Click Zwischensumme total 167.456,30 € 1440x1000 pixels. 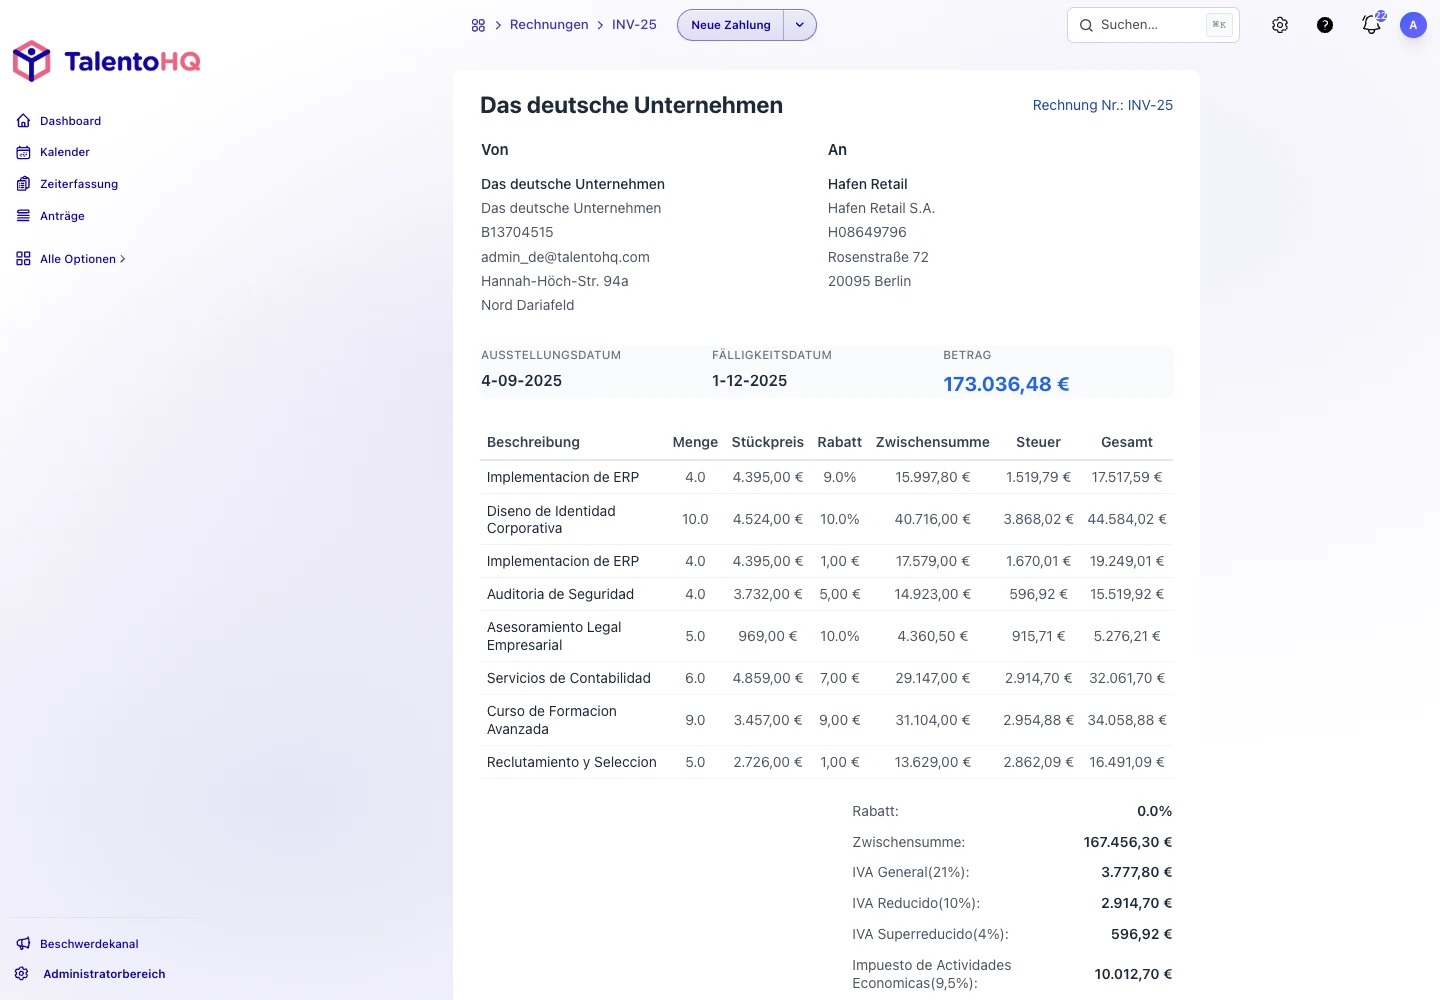click(x=1127, y=842)
